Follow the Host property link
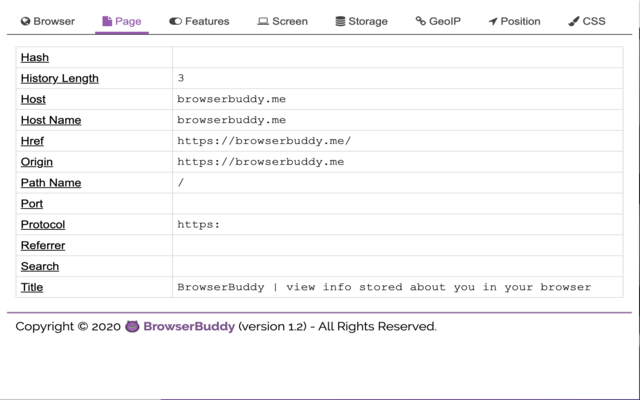 click(x=33, y=99)
